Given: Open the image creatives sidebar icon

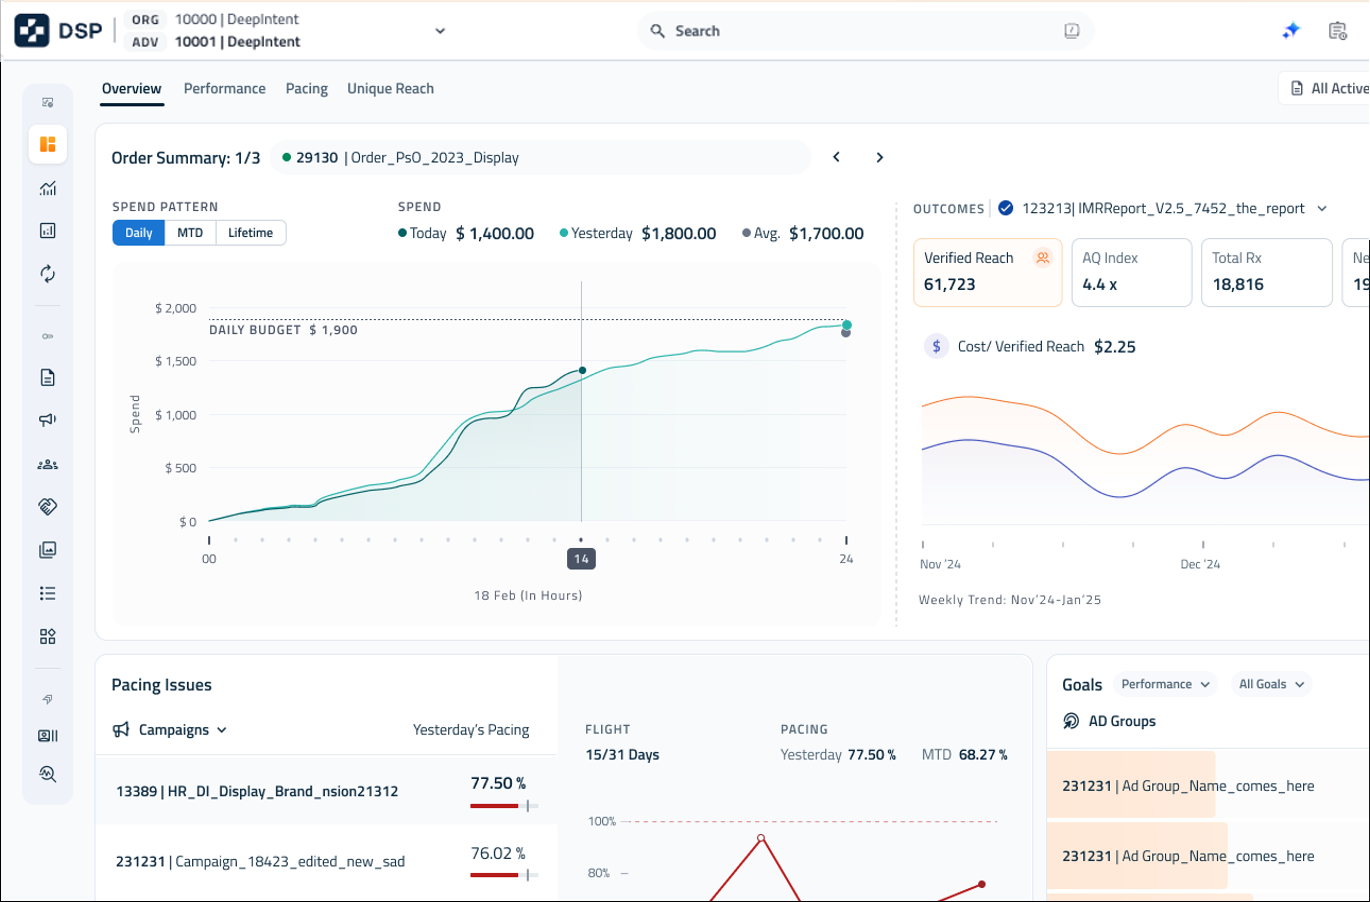Looking at the screenshot, I should [x=48, y=550].
